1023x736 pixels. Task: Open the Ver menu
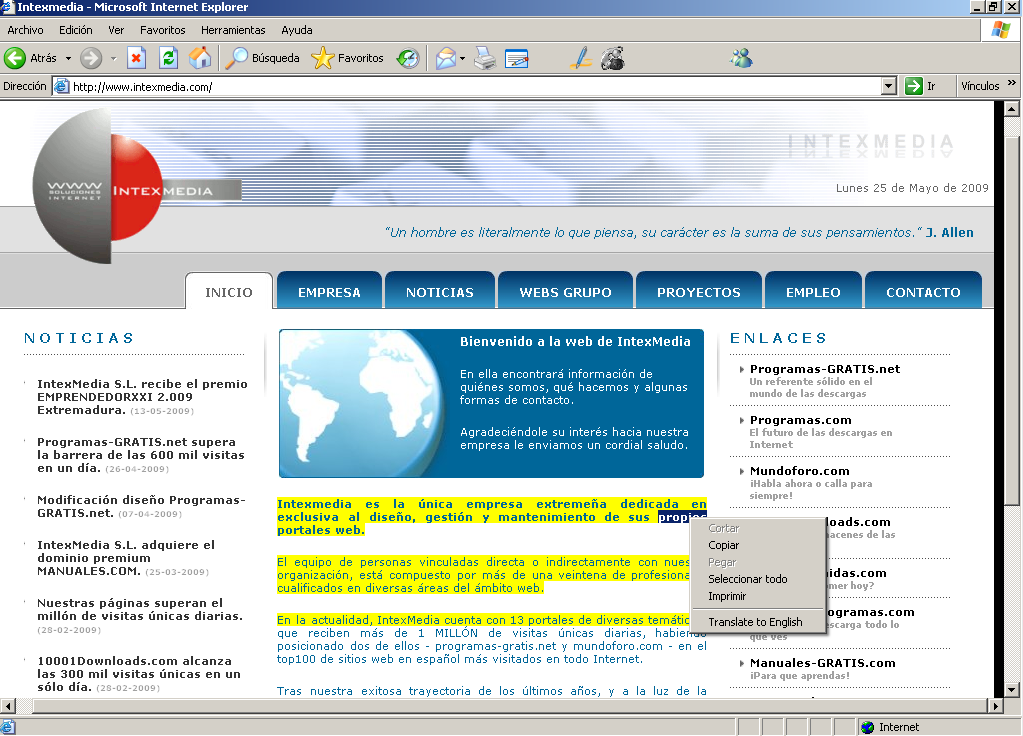click(x=116, y=30)
